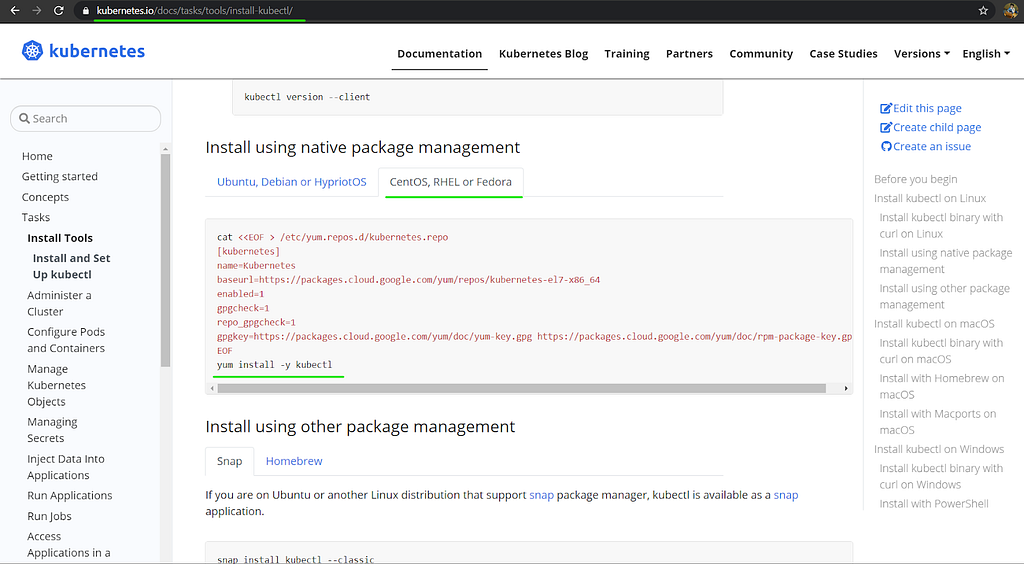This screenshot has height=564, width=1024.
Task: Click the Edit this page link
Action: 927,108
